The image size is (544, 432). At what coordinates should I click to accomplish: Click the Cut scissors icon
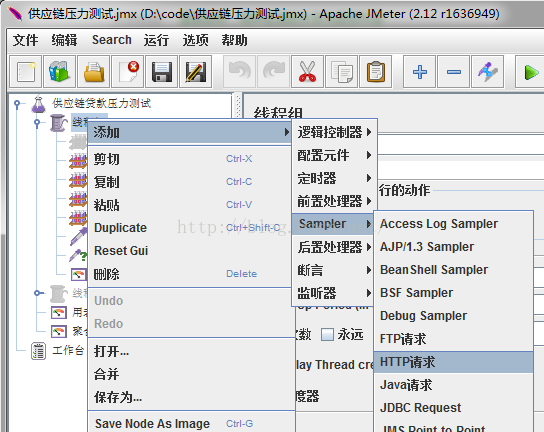[x=308, y=72]
